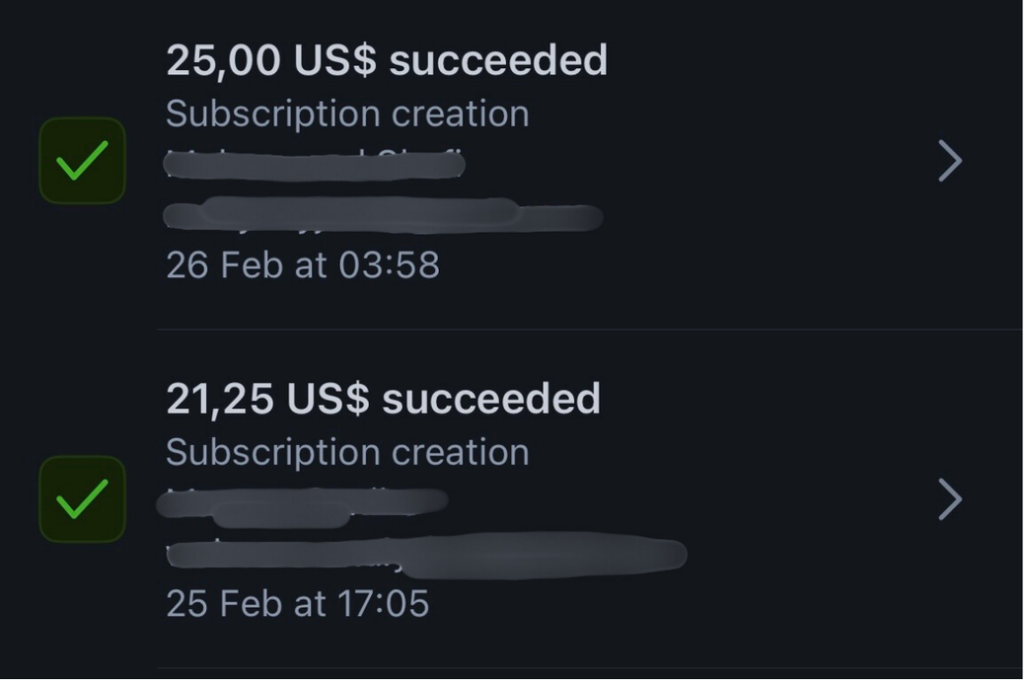Select the 21,25 US$ amount text
The width and height of the screenshot is (1024, 681).
(x=220, y=400)
